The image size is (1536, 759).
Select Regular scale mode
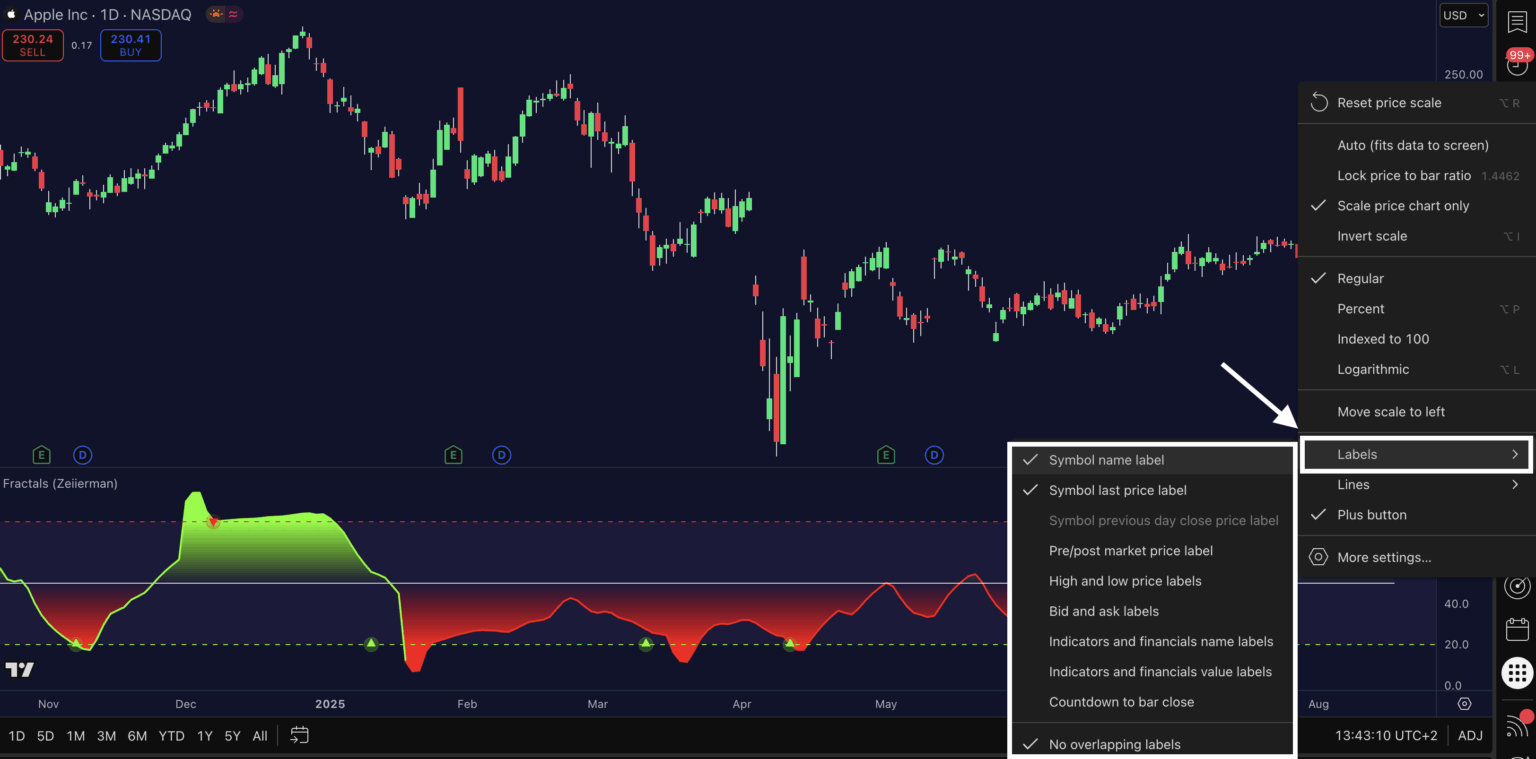(1416, 278)
